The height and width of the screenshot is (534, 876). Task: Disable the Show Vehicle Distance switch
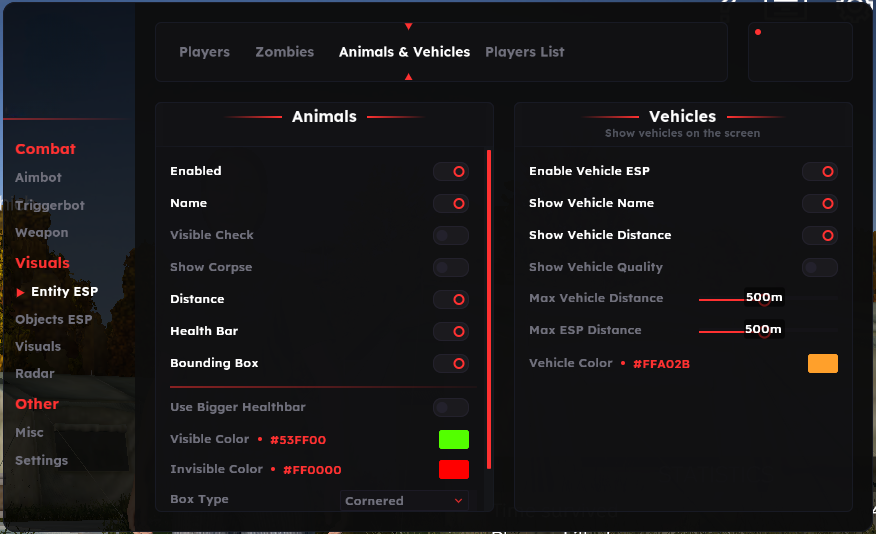pos(820,236)
